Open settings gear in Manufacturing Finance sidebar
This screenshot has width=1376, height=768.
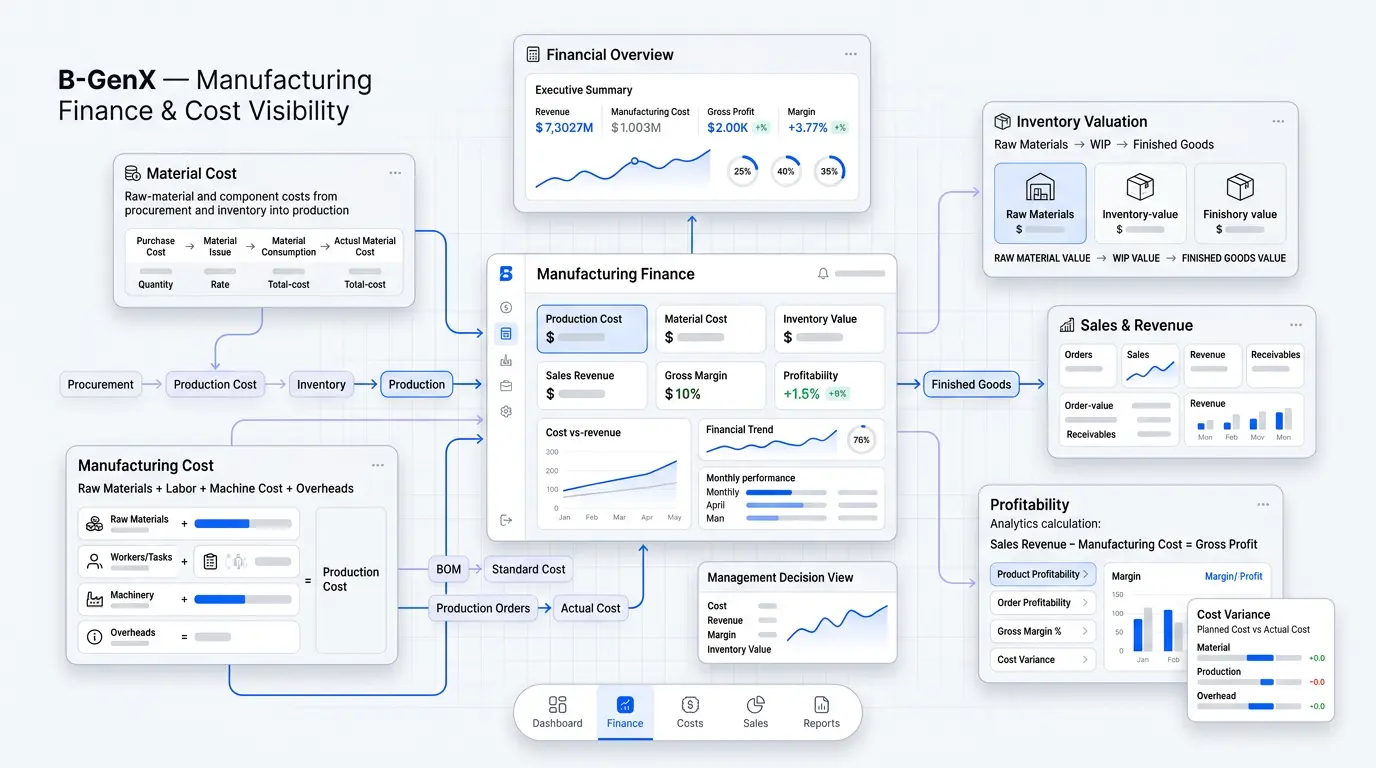click(x=506, y=411)
